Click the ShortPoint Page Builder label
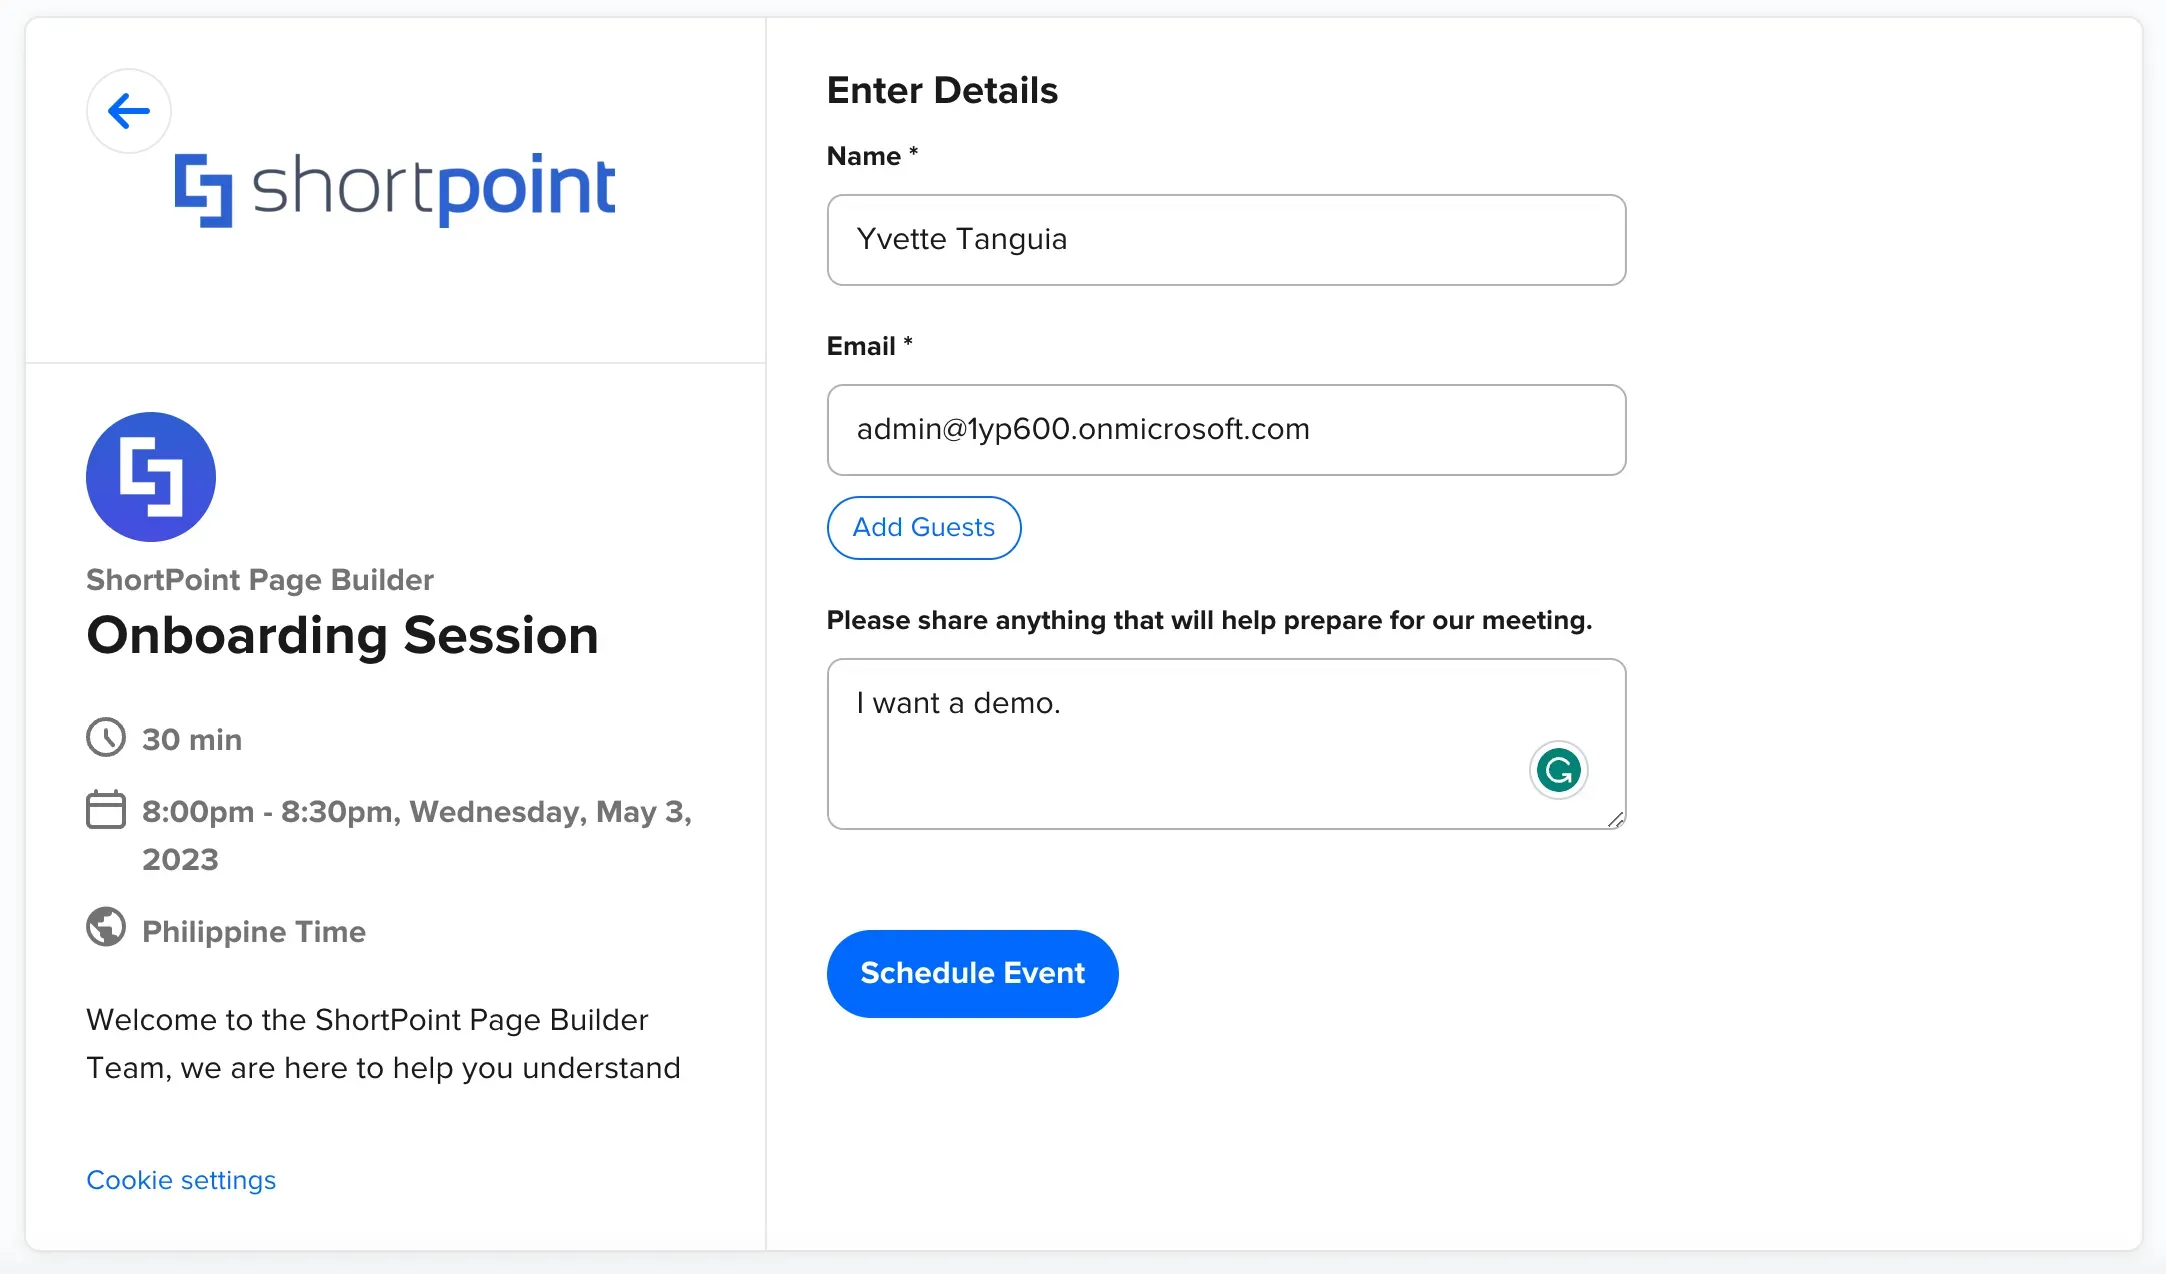The width and height of the screenshot is (2166, 1274). tap(260, 580)
